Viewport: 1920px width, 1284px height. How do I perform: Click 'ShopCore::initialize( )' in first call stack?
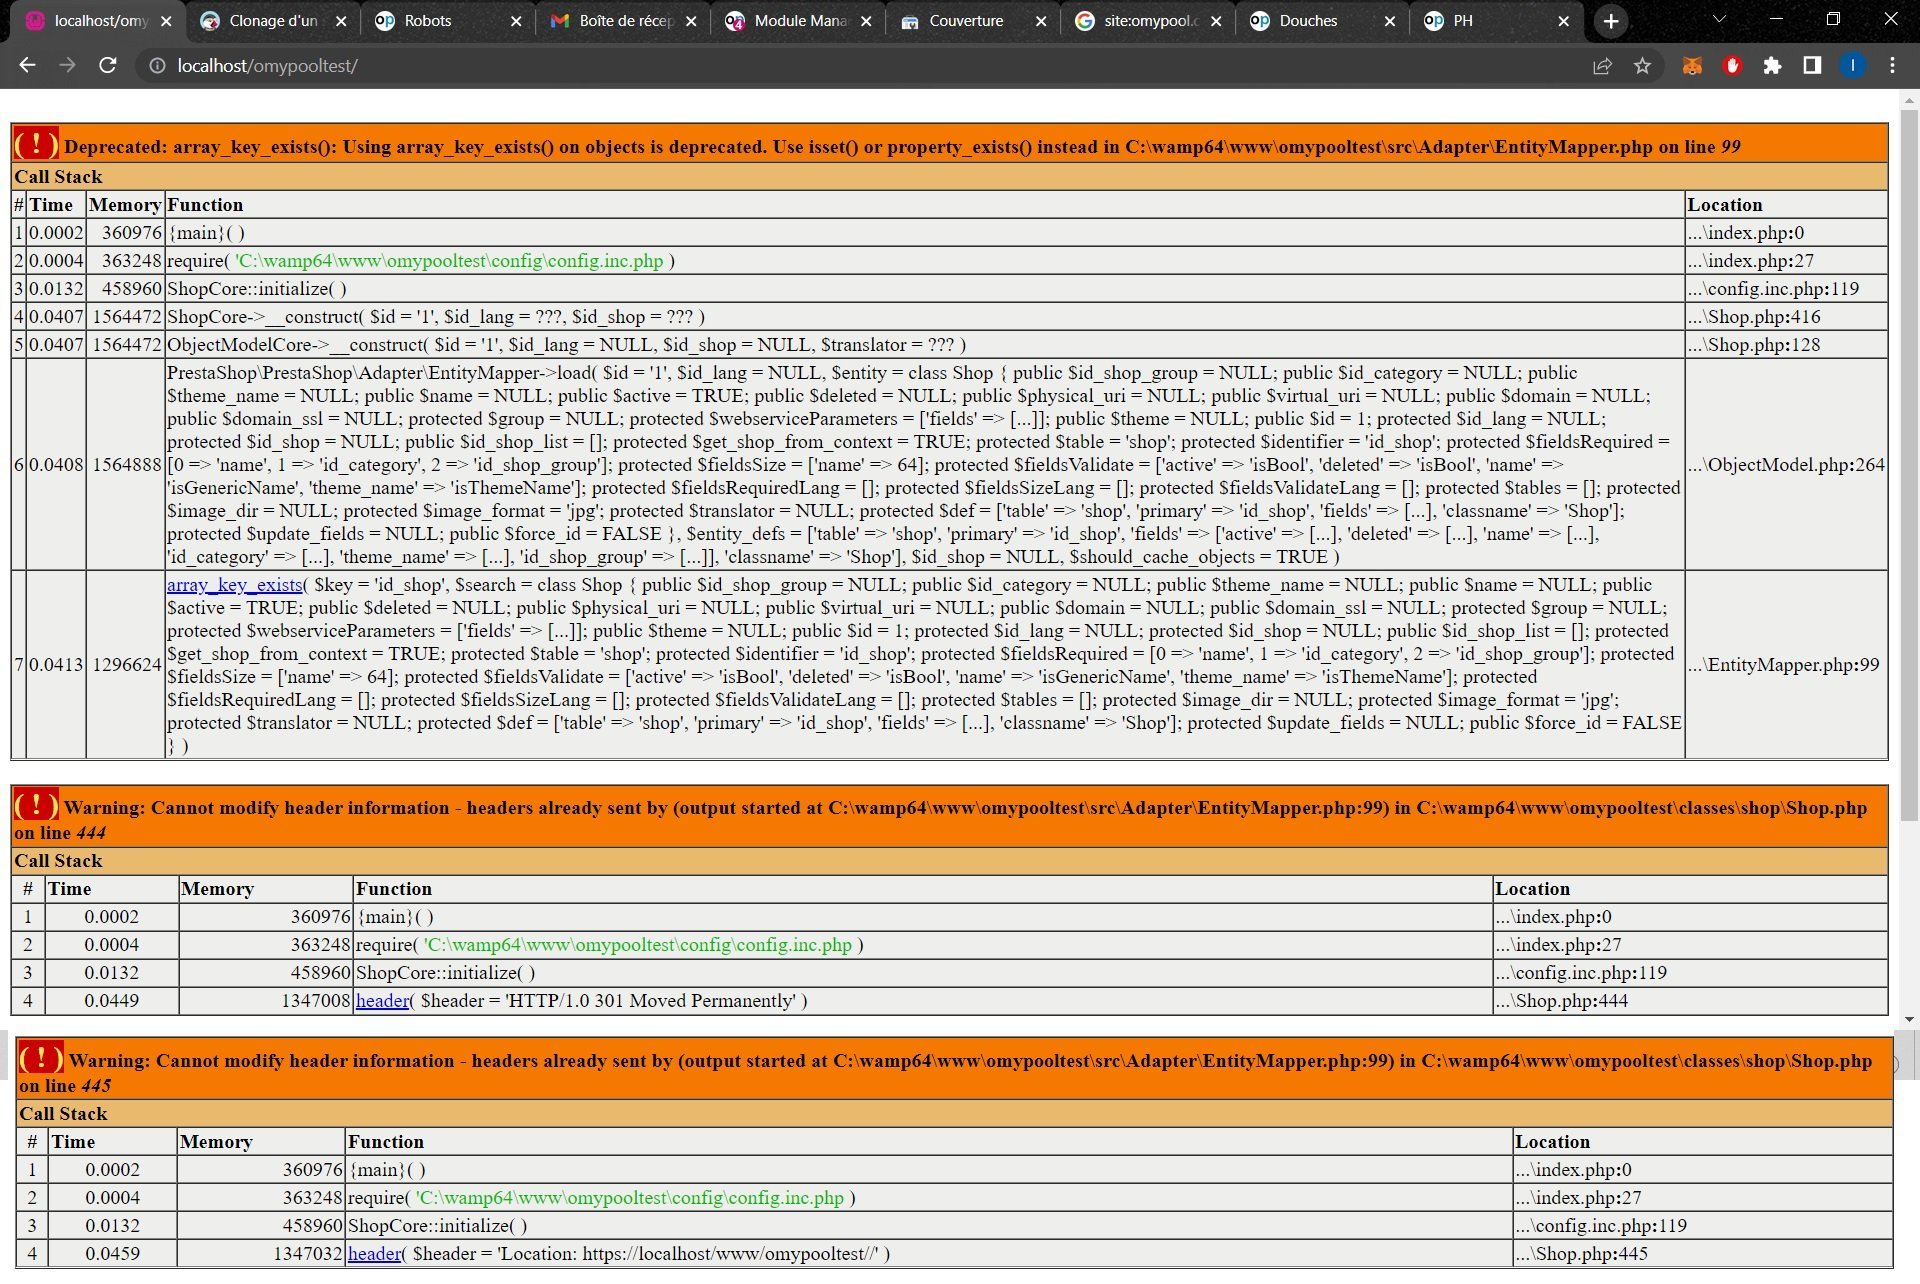[257, 289]
